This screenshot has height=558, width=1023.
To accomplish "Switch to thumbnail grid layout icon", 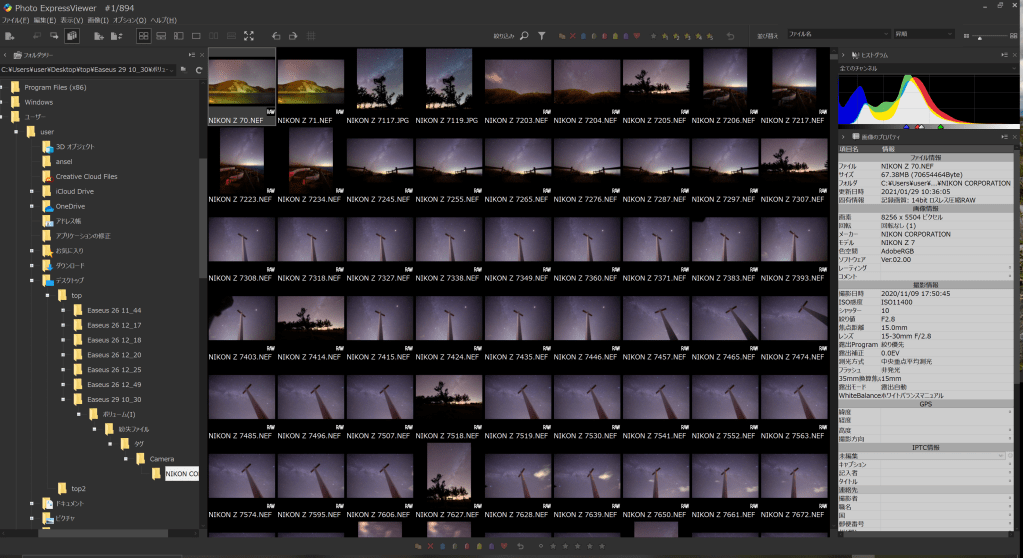I will coord(143,36).
